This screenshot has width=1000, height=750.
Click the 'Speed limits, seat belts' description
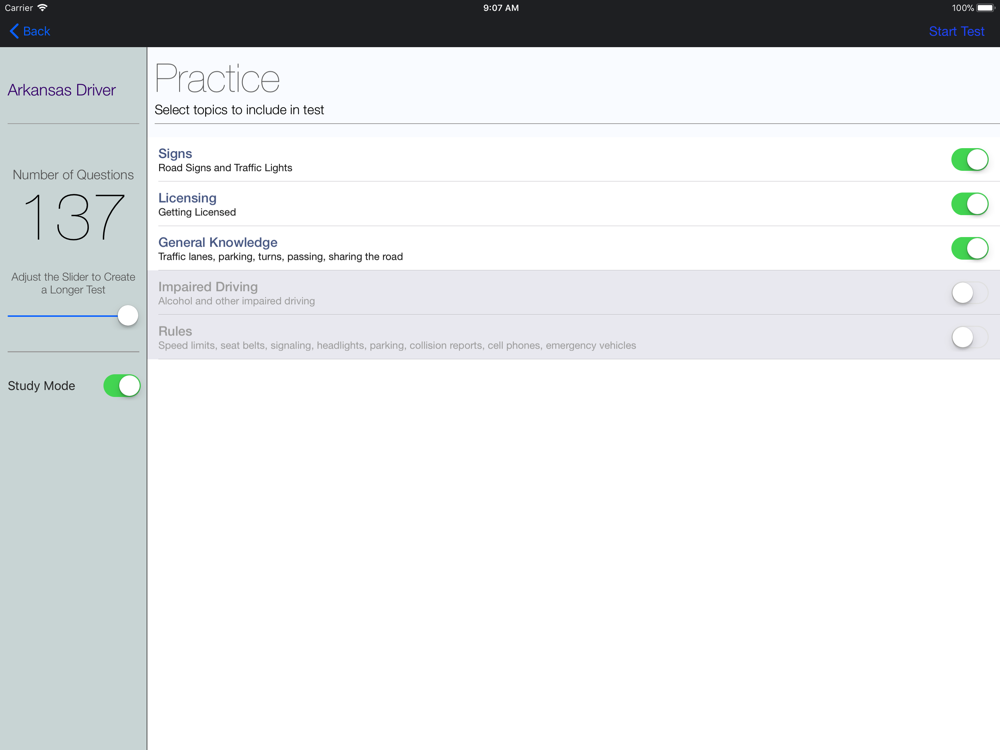tap(397, 346)
